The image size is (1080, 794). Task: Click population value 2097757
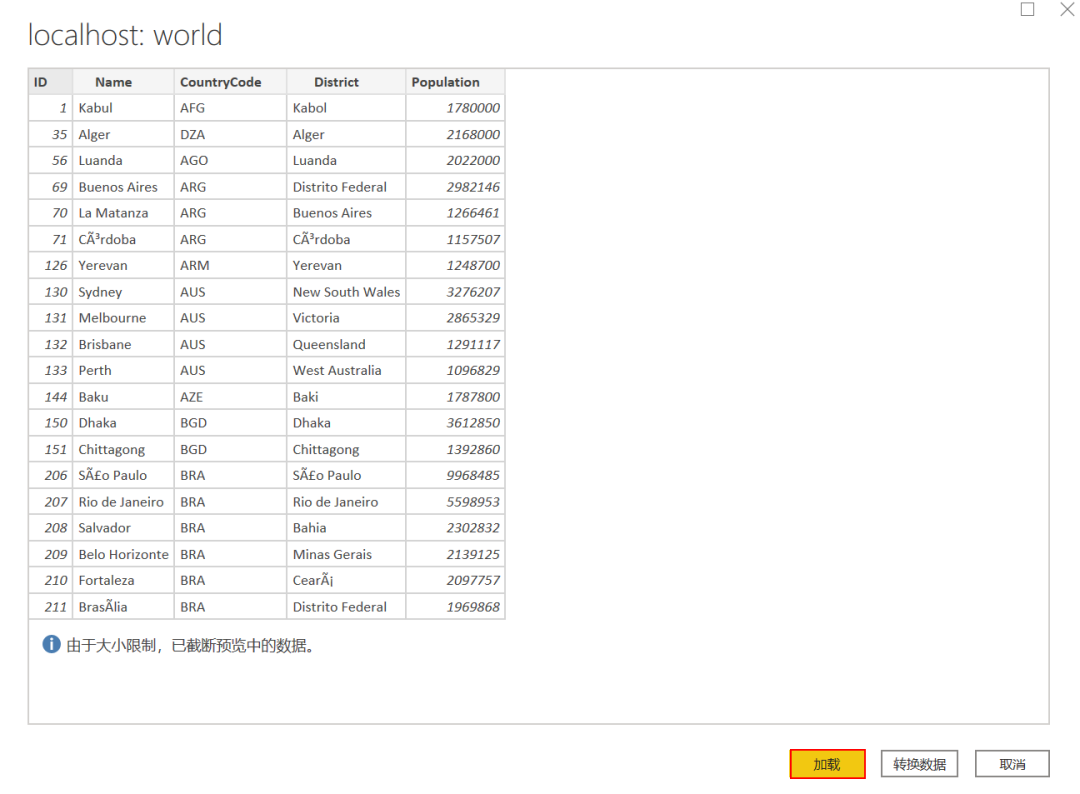455,581
